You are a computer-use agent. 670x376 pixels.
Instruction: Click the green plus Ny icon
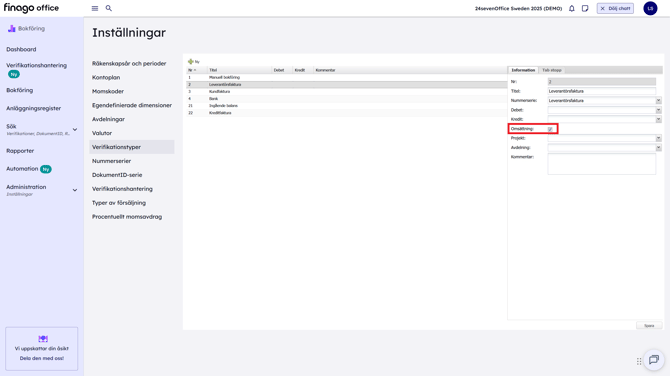tap(191, 62)
